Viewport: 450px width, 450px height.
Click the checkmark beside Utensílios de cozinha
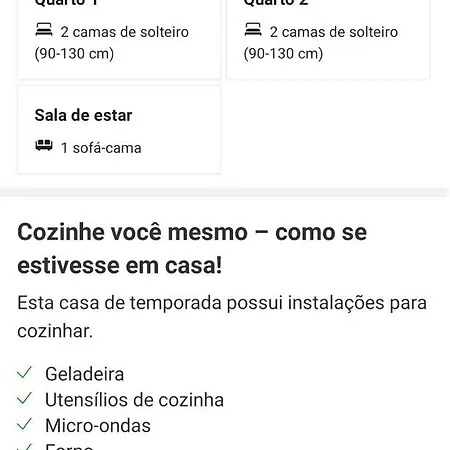(x=24, y=398)
